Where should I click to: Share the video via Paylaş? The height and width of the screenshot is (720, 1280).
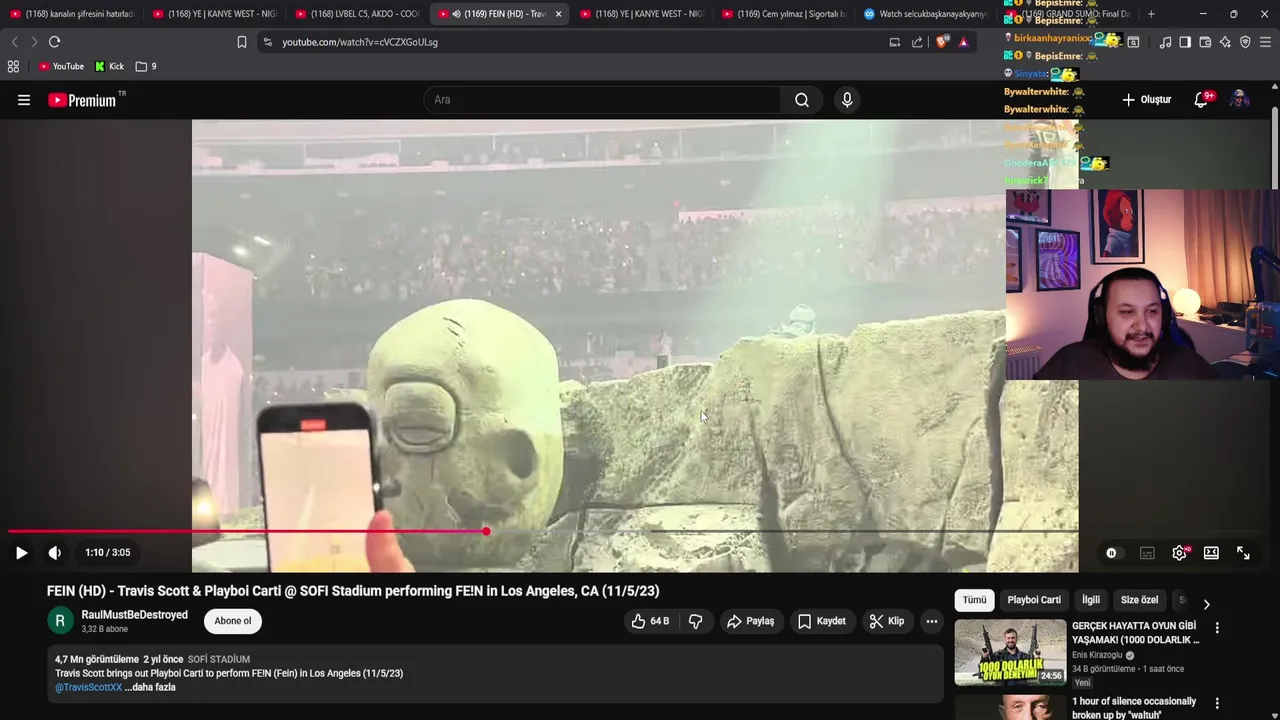[x=750, y=621]
